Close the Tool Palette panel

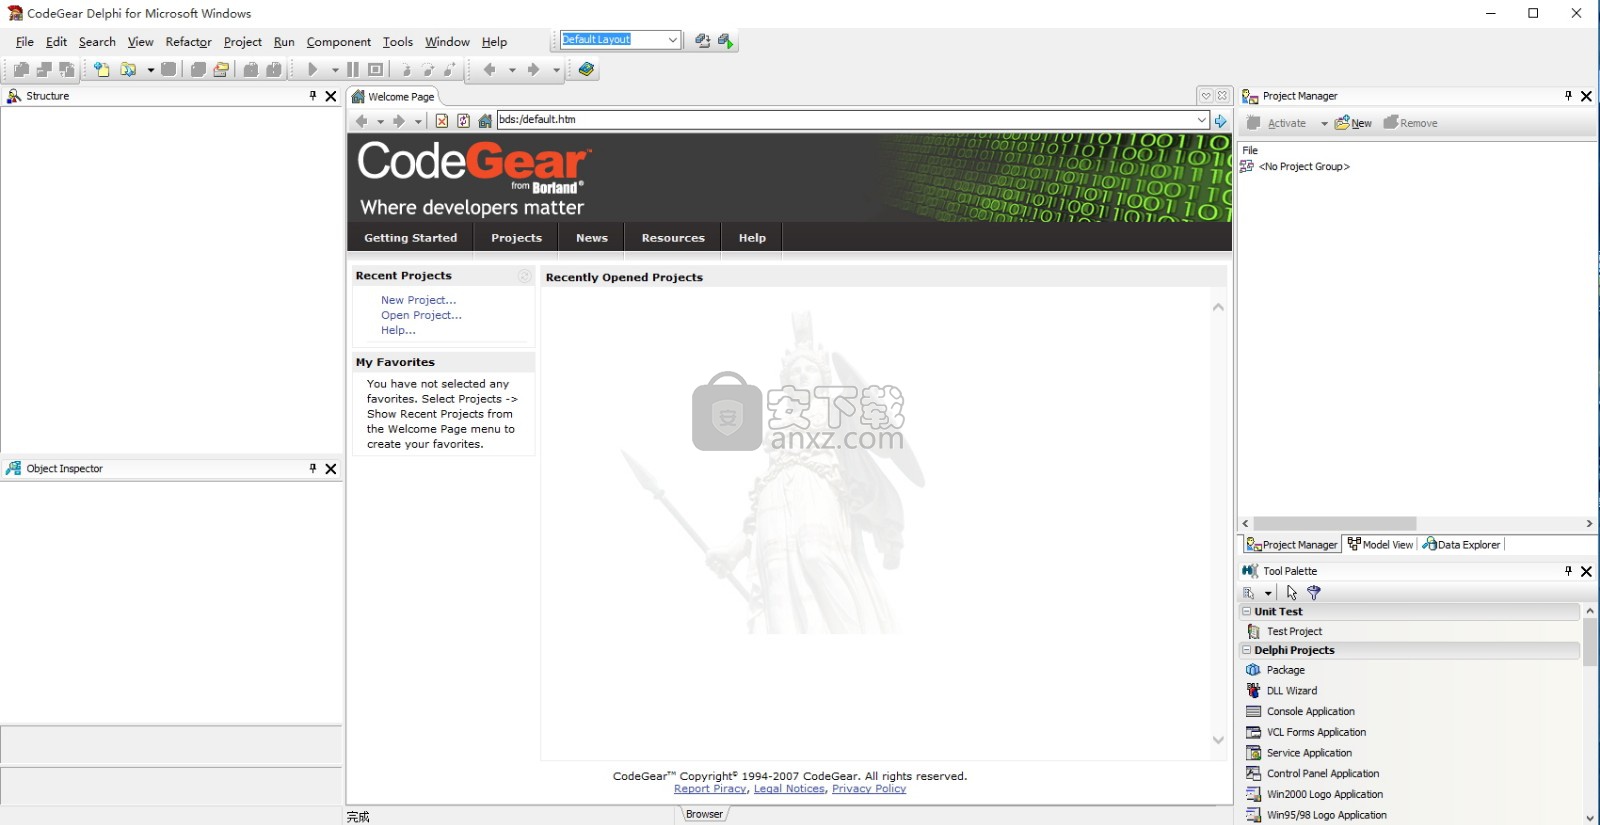[x=1586, y=571]
